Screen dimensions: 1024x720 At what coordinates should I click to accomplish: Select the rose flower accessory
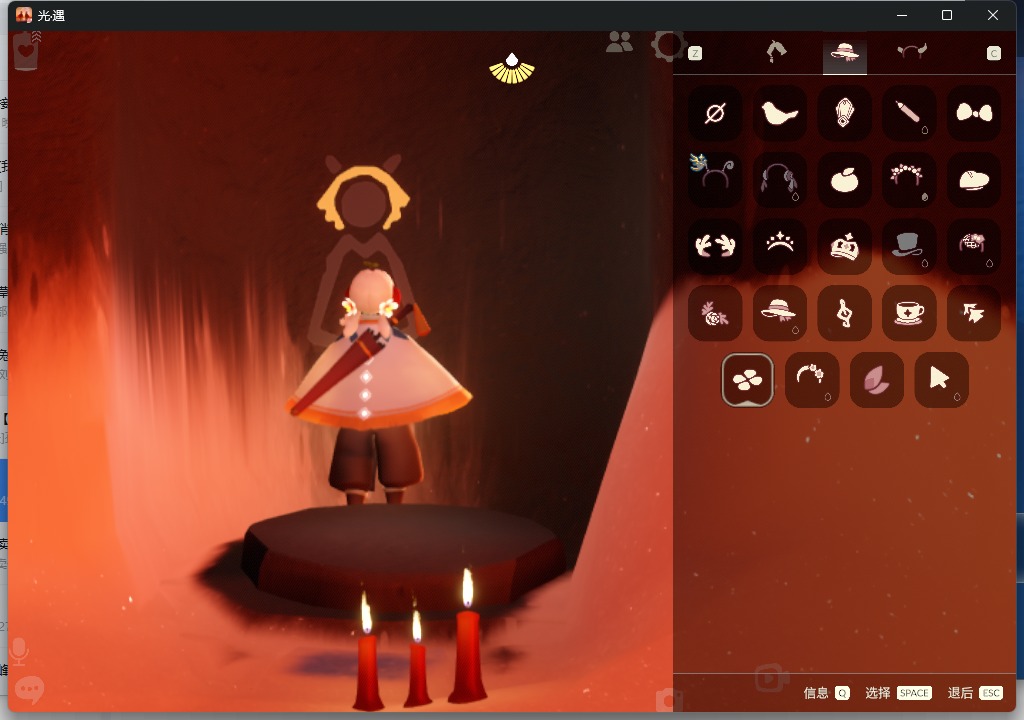tap(715, 313)
